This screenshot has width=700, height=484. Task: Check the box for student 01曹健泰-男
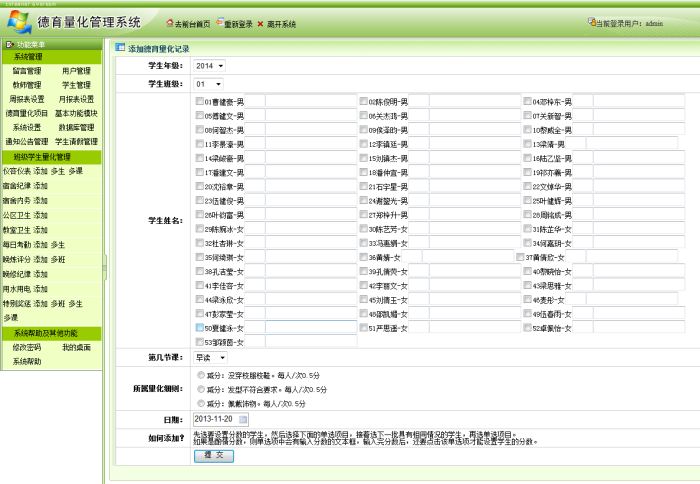pos(200,102)
